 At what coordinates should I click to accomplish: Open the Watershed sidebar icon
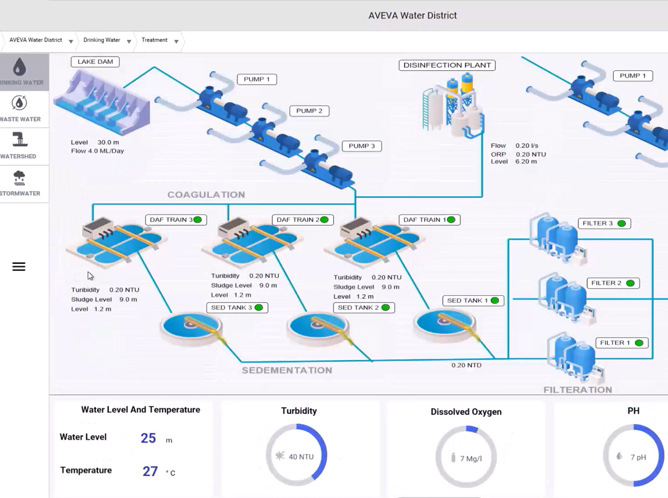(x=19, y=145)
